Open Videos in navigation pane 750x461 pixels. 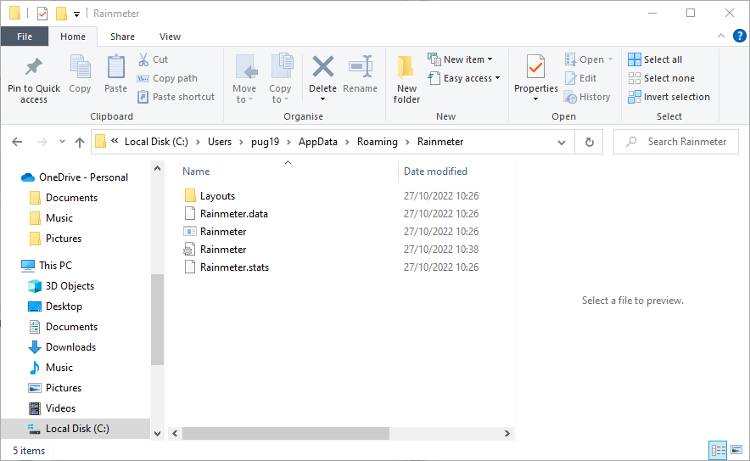(60, 408)
